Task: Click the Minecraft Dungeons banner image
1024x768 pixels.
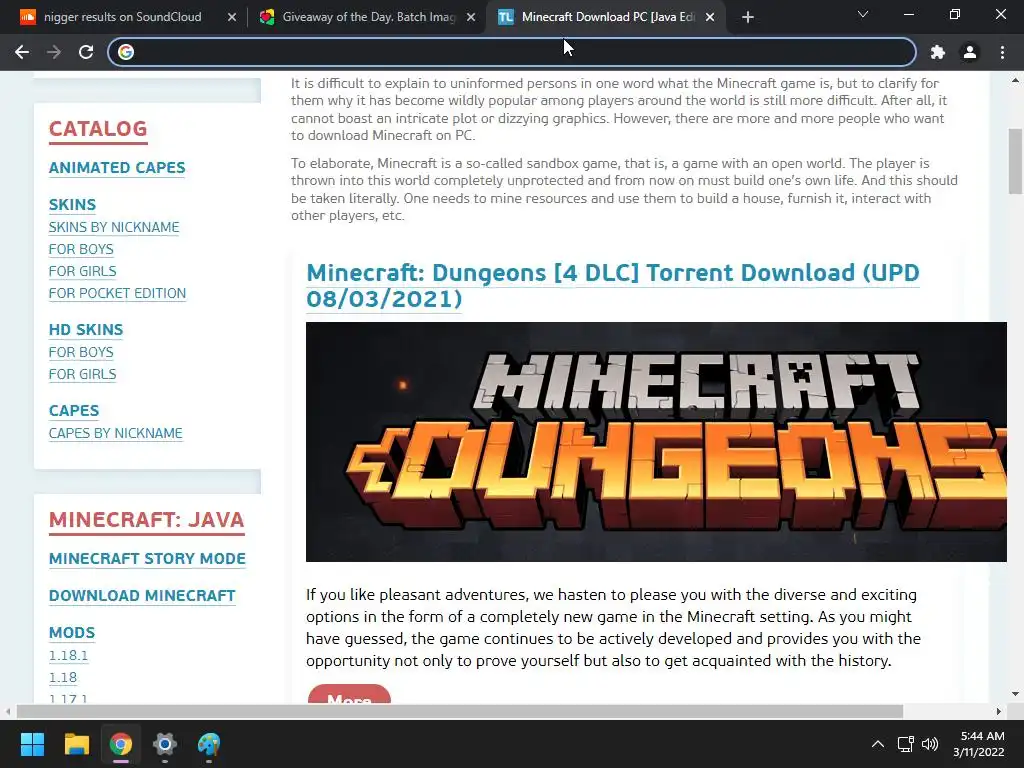Action: click(656, 442)
